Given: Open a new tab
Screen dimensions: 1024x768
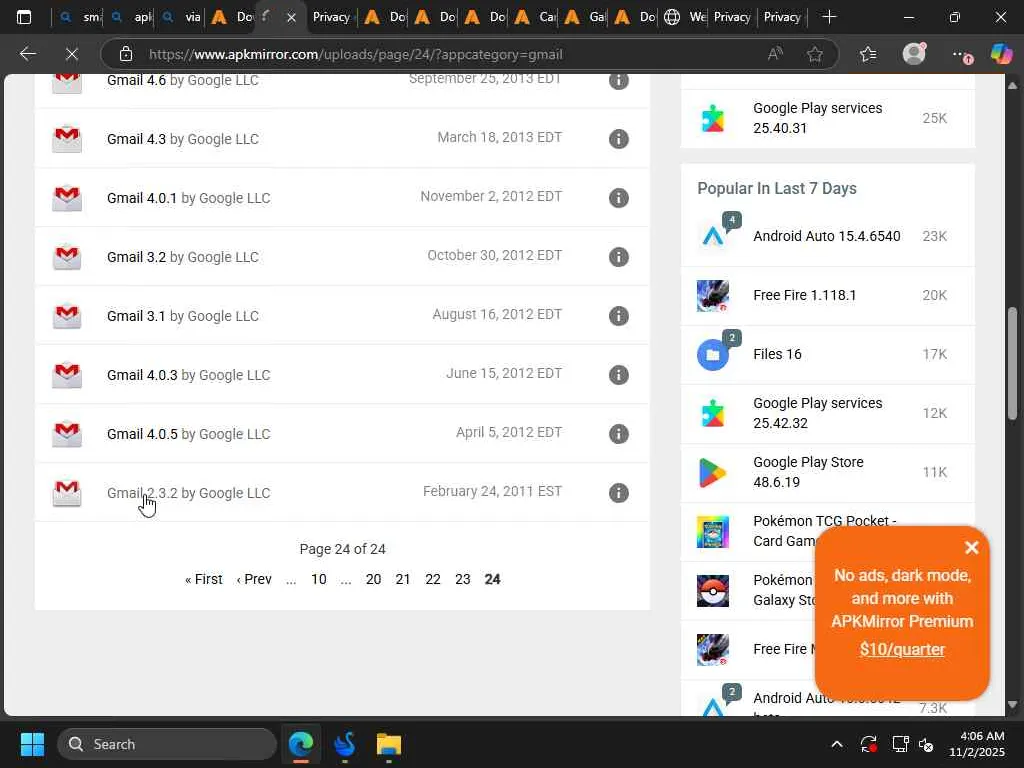Looking at the screenshot, I should [829, 17].
